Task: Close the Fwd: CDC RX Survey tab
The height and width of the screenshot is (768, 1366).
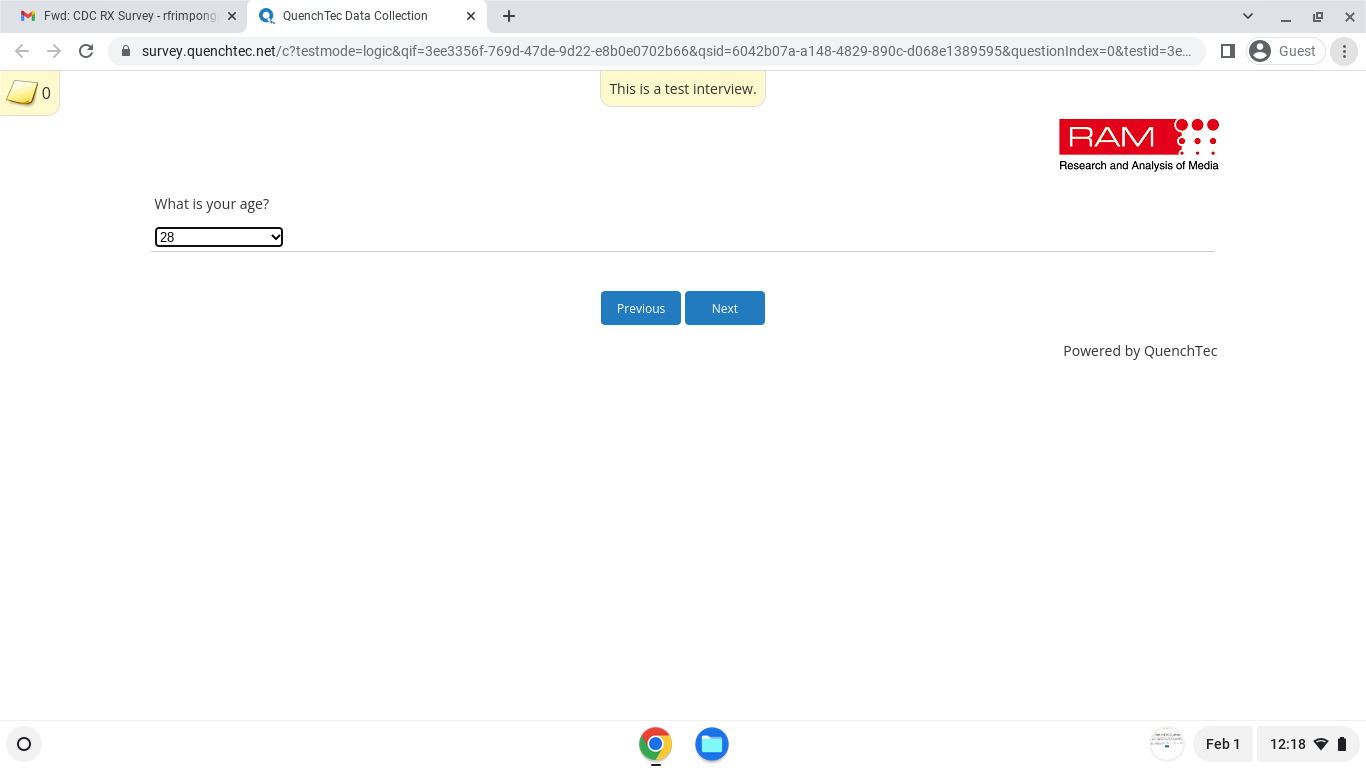Action: (232, 16)
